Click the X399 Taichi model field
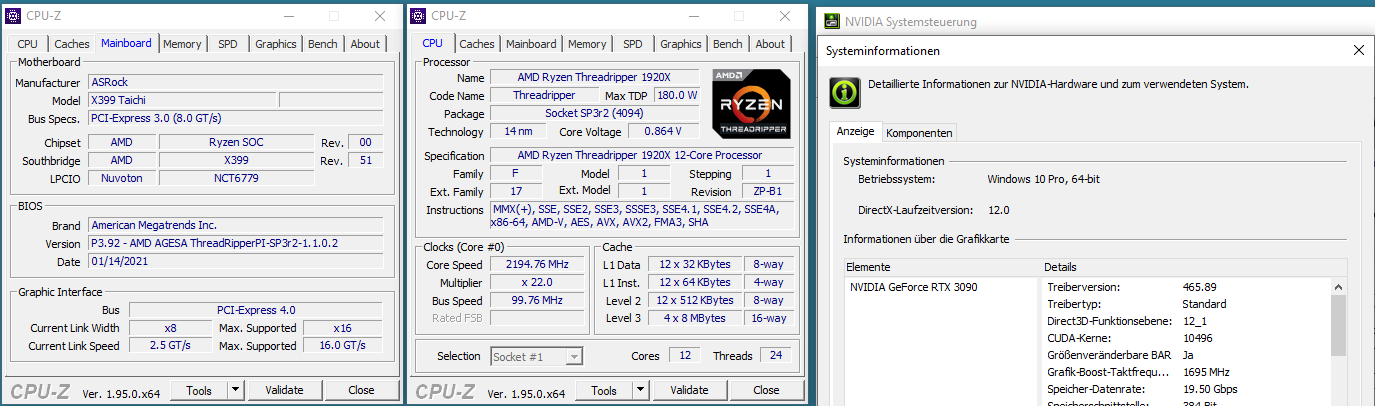This screenshot has width=1375, height=406. coord(181,100)
